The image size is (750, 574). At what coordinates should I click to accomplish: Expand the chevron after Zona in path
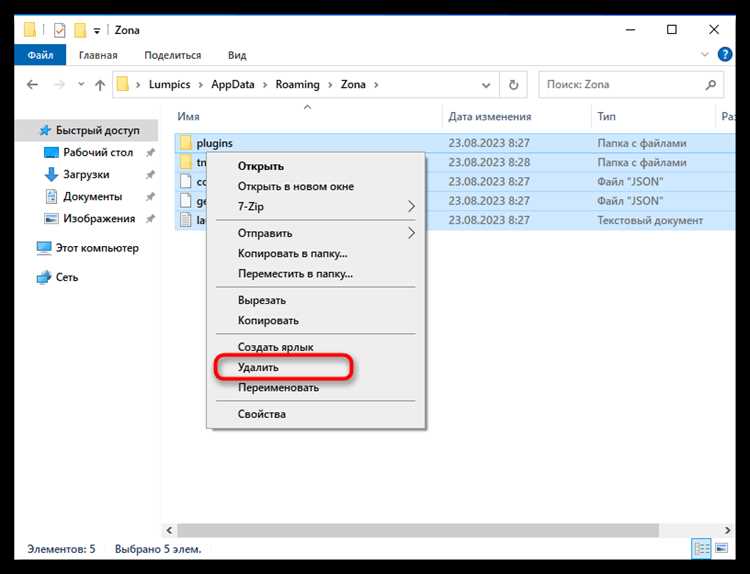pos(376,85)
